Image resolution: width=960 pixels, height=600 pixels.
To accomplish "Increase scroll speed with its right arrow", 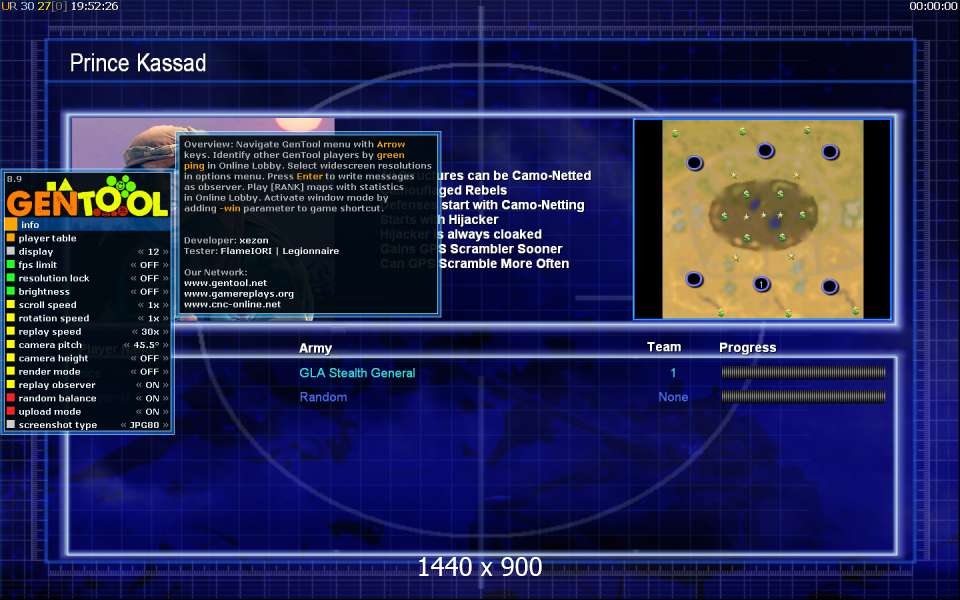I will (x=165, y=305).
